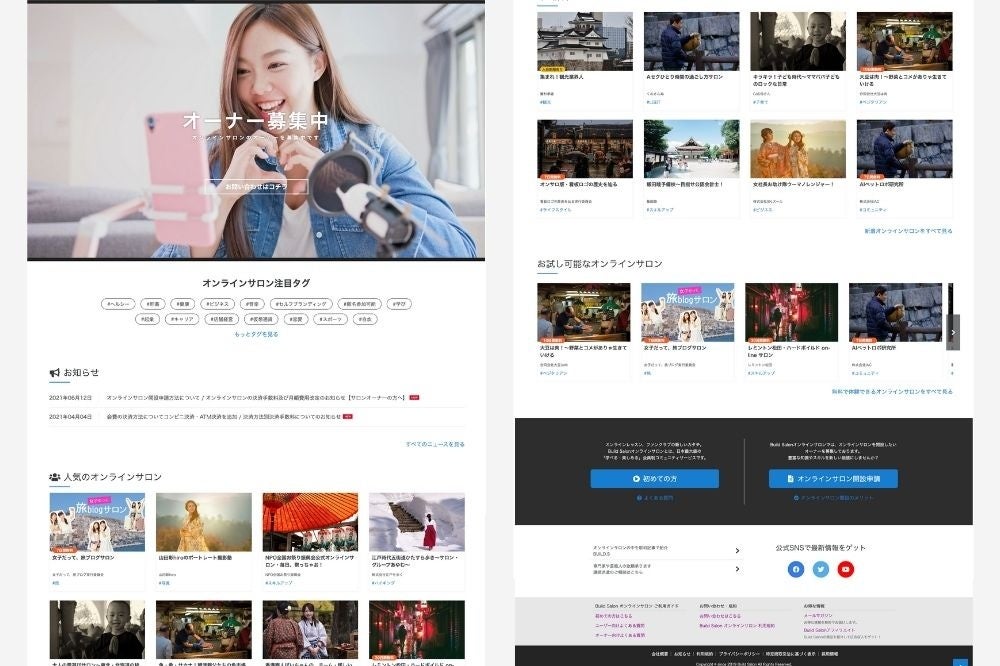The image size is (1000, 666).
Task: Toggle the #ヘルシー tag filter
Action: pyautogui.click(x=116, y=303)
